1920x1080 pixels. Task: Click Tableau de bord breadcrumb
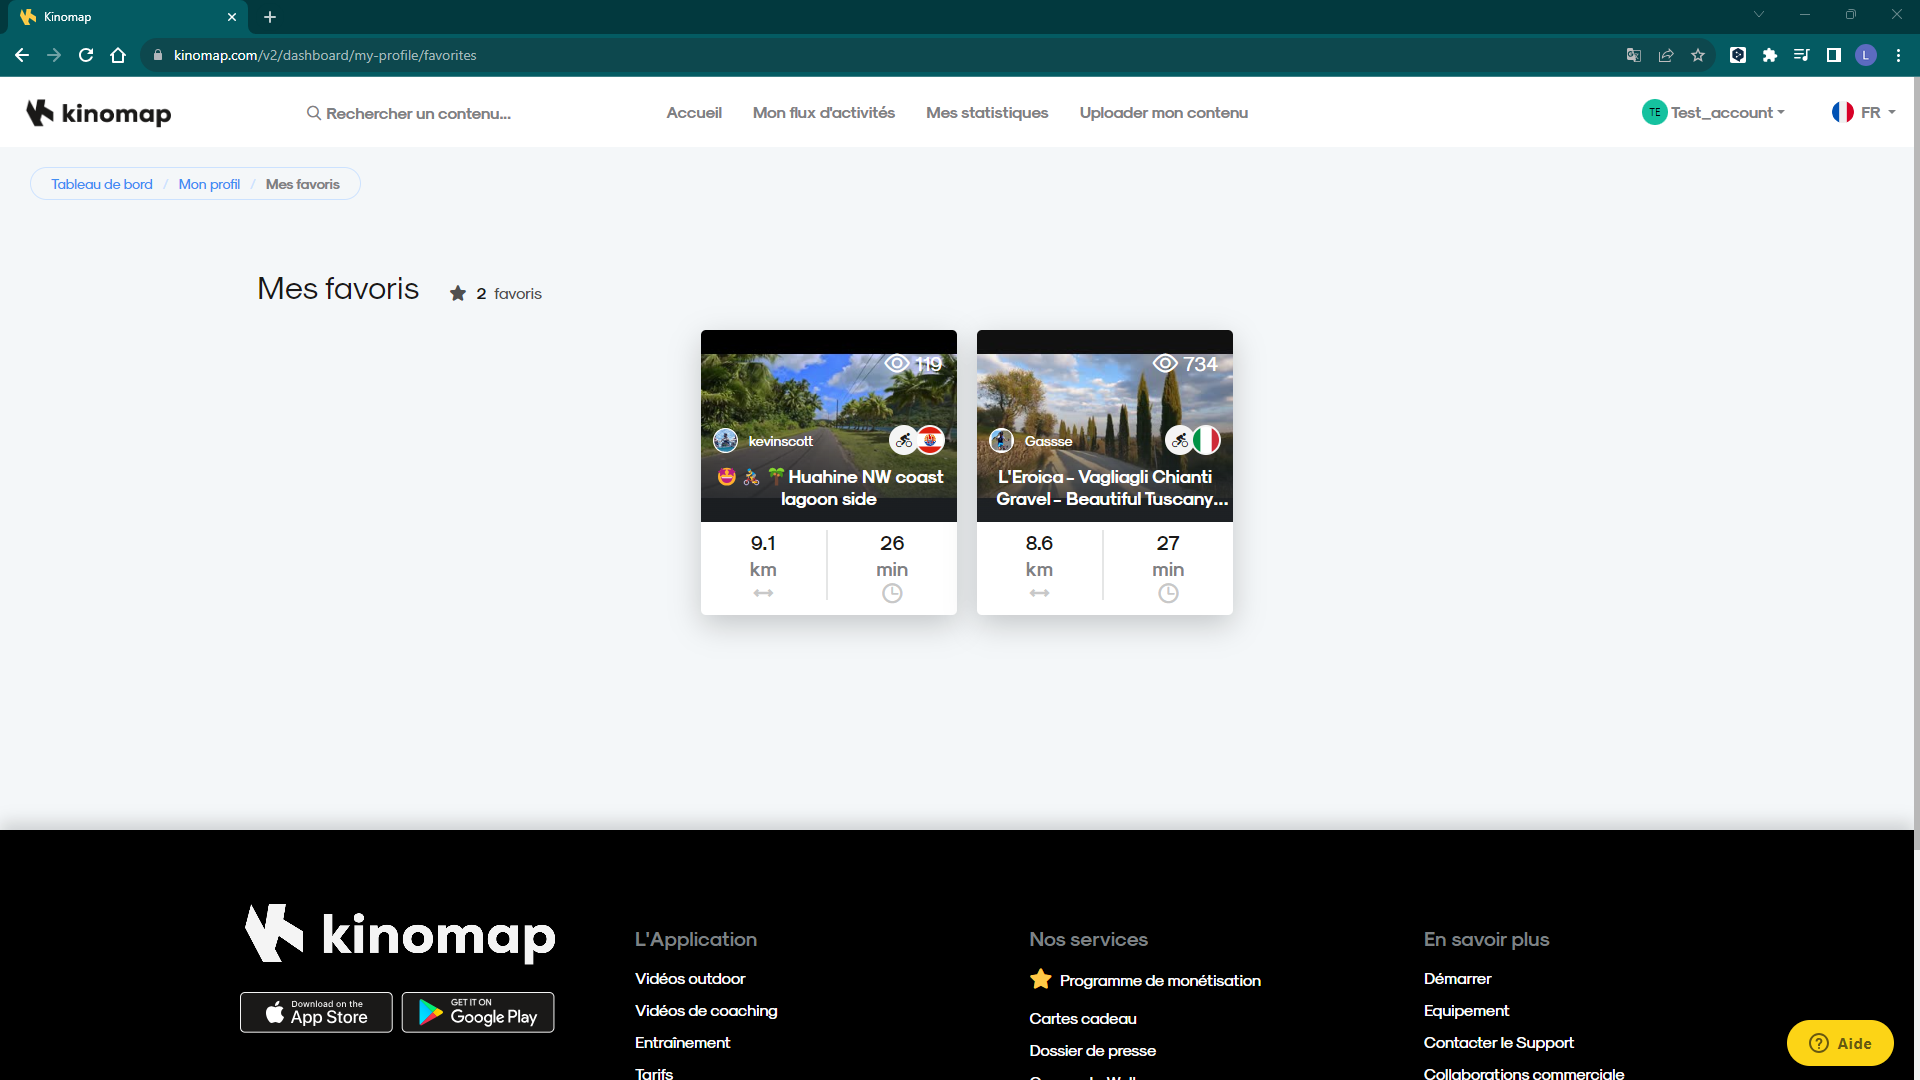click(102, 184)
